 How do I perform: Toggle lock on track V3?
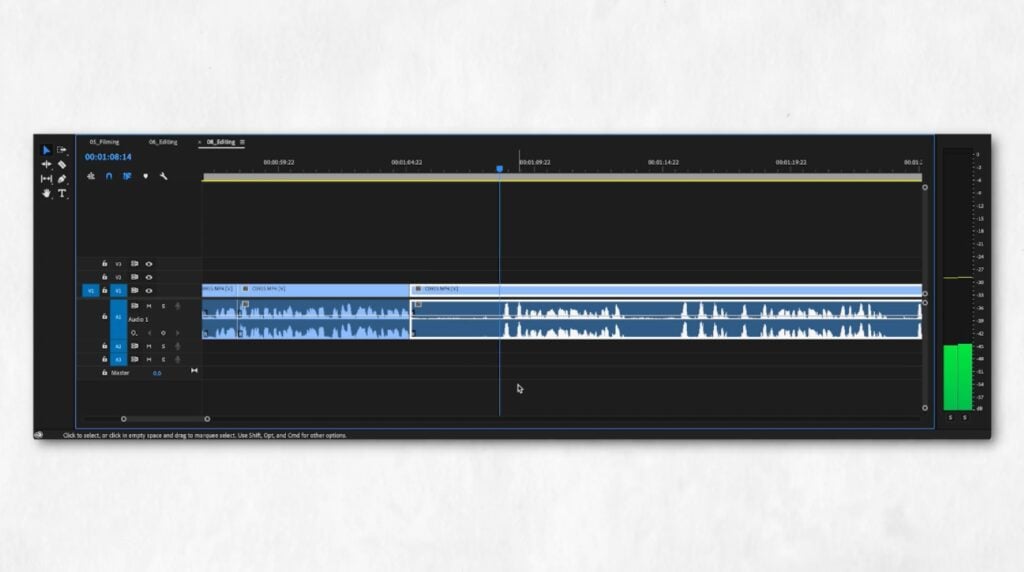104,264
